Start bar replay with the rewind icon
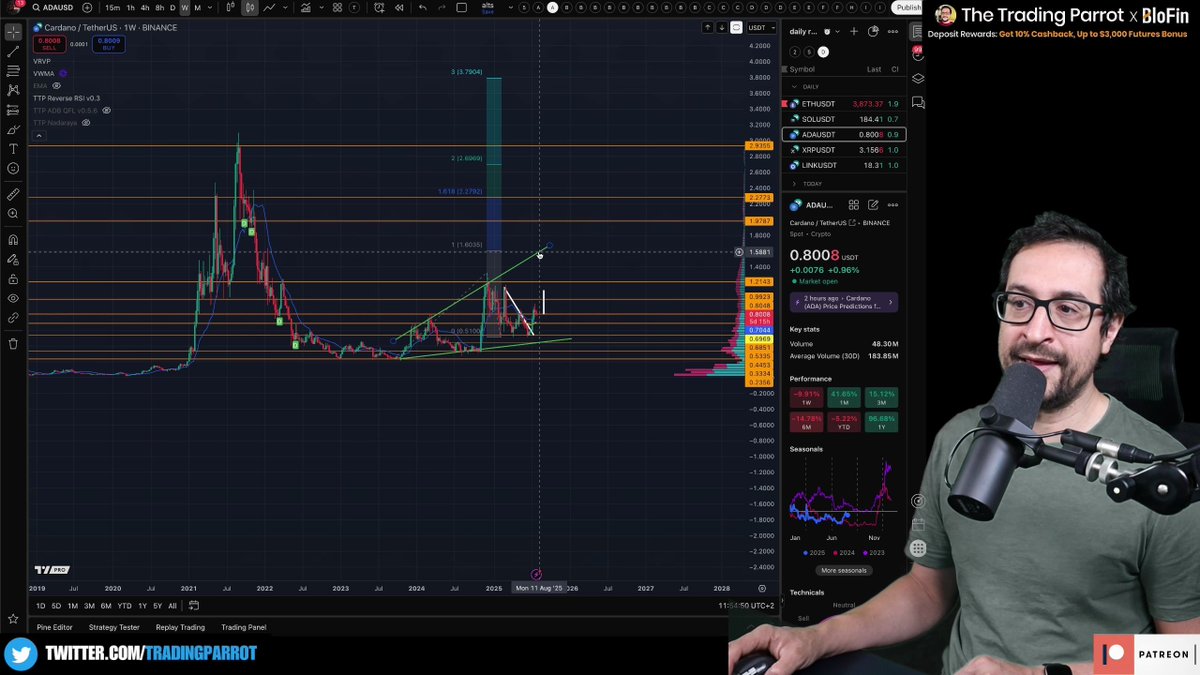Screen dimensions: 1200x675 click(398, 8)
